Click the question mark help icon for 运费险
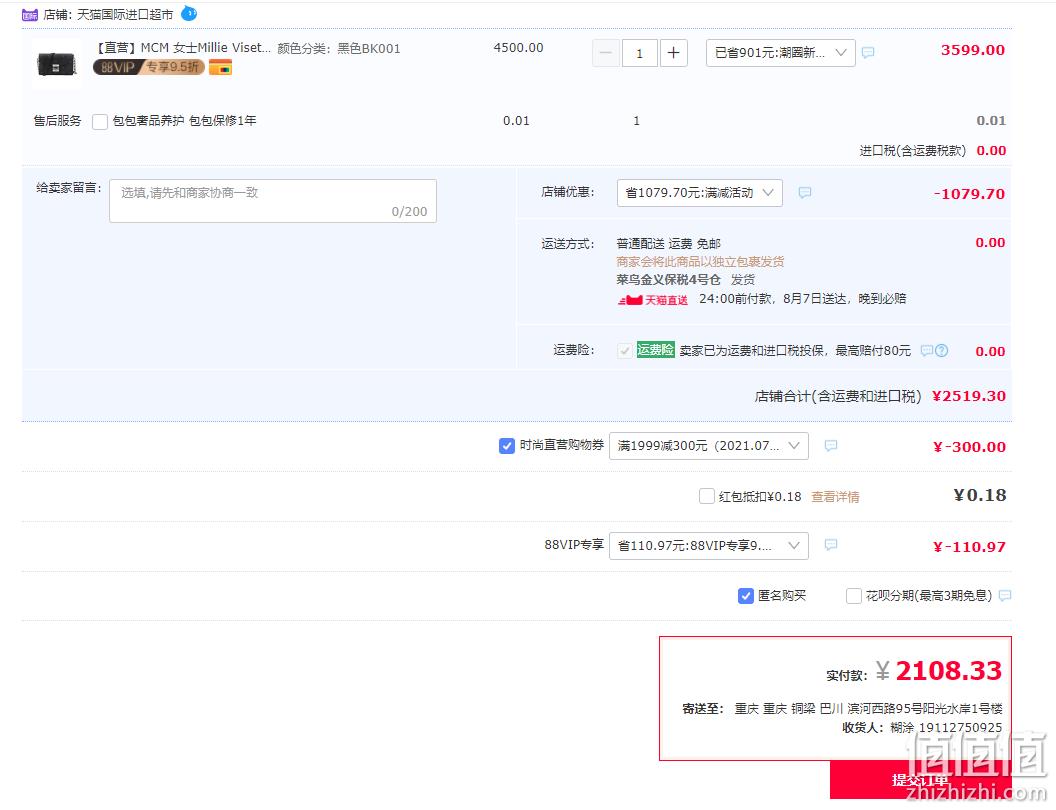Screen dimensions: 1056x810 [x=942, y=350]
